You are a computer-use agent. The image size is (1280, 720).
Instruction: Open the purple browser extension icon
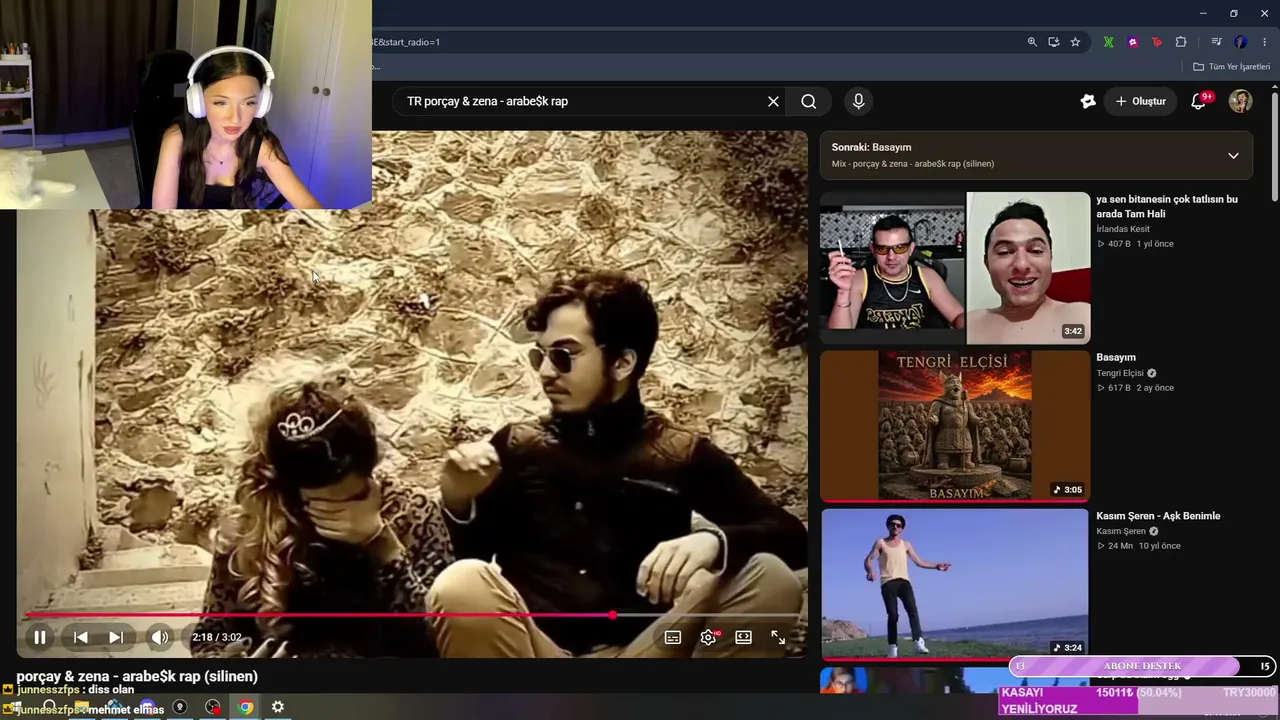point(1133,42)
